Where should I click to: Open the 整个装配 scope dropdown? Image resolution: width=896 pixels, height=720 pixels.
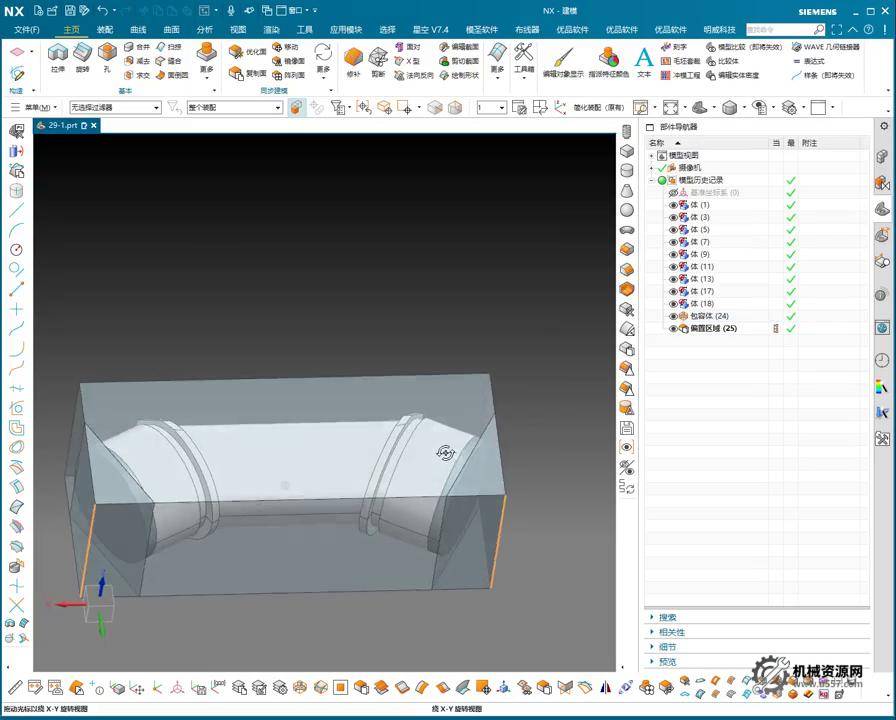pyautogui.click(x=232, y=107)
